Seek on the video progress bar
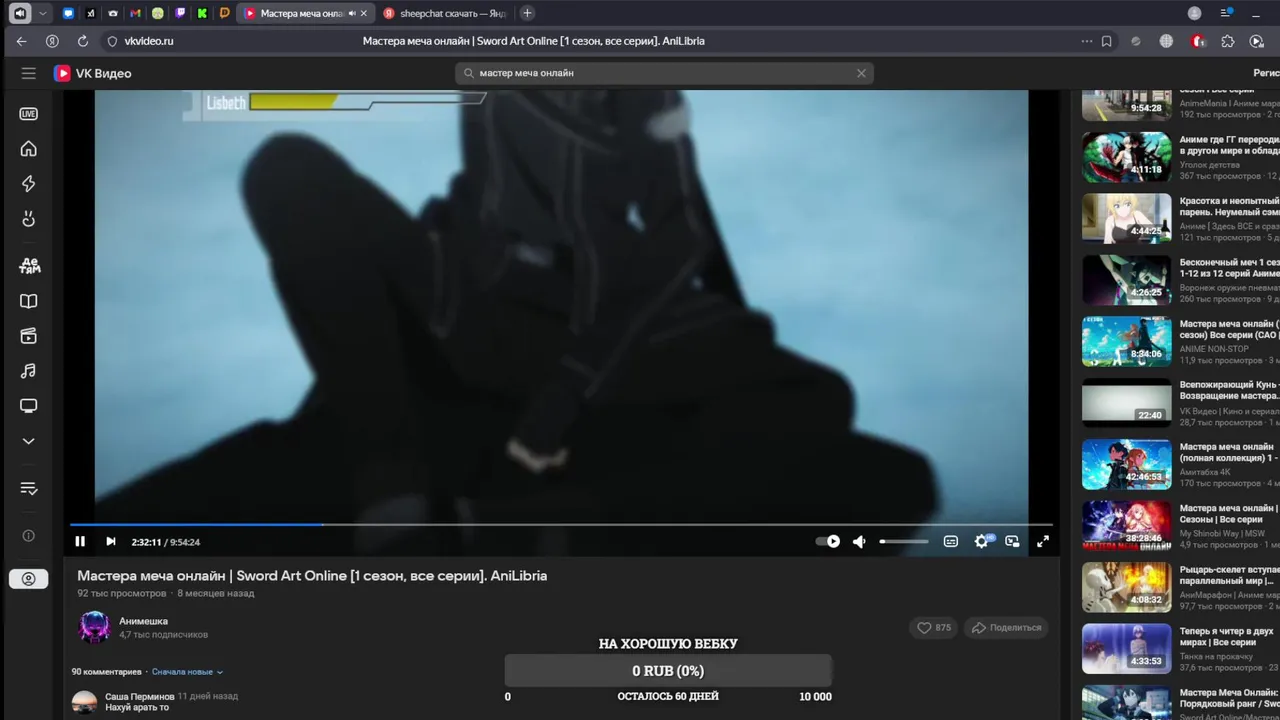The image size is (1280, 720). pyautogui.click(x=561, y=524)
